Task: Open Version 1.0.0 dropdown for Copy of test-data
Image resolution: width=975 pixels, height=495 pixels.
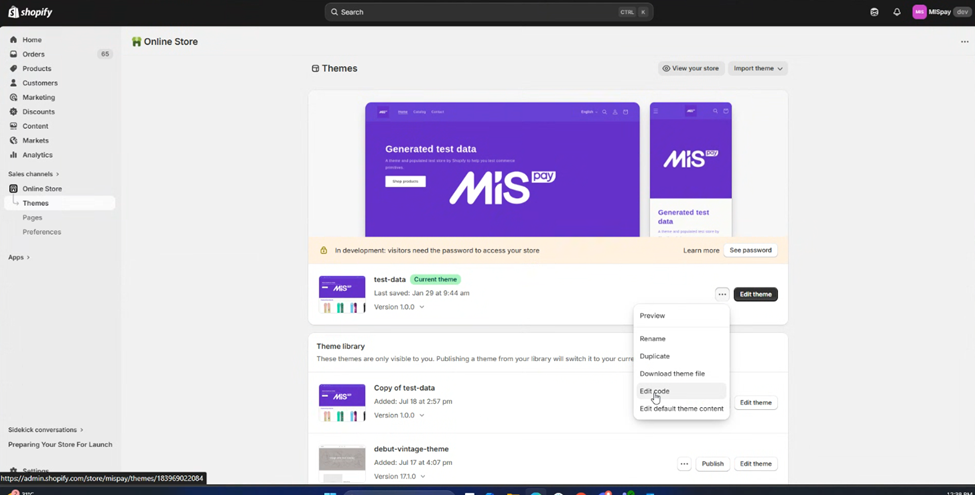Action: [x=399, y=415]
